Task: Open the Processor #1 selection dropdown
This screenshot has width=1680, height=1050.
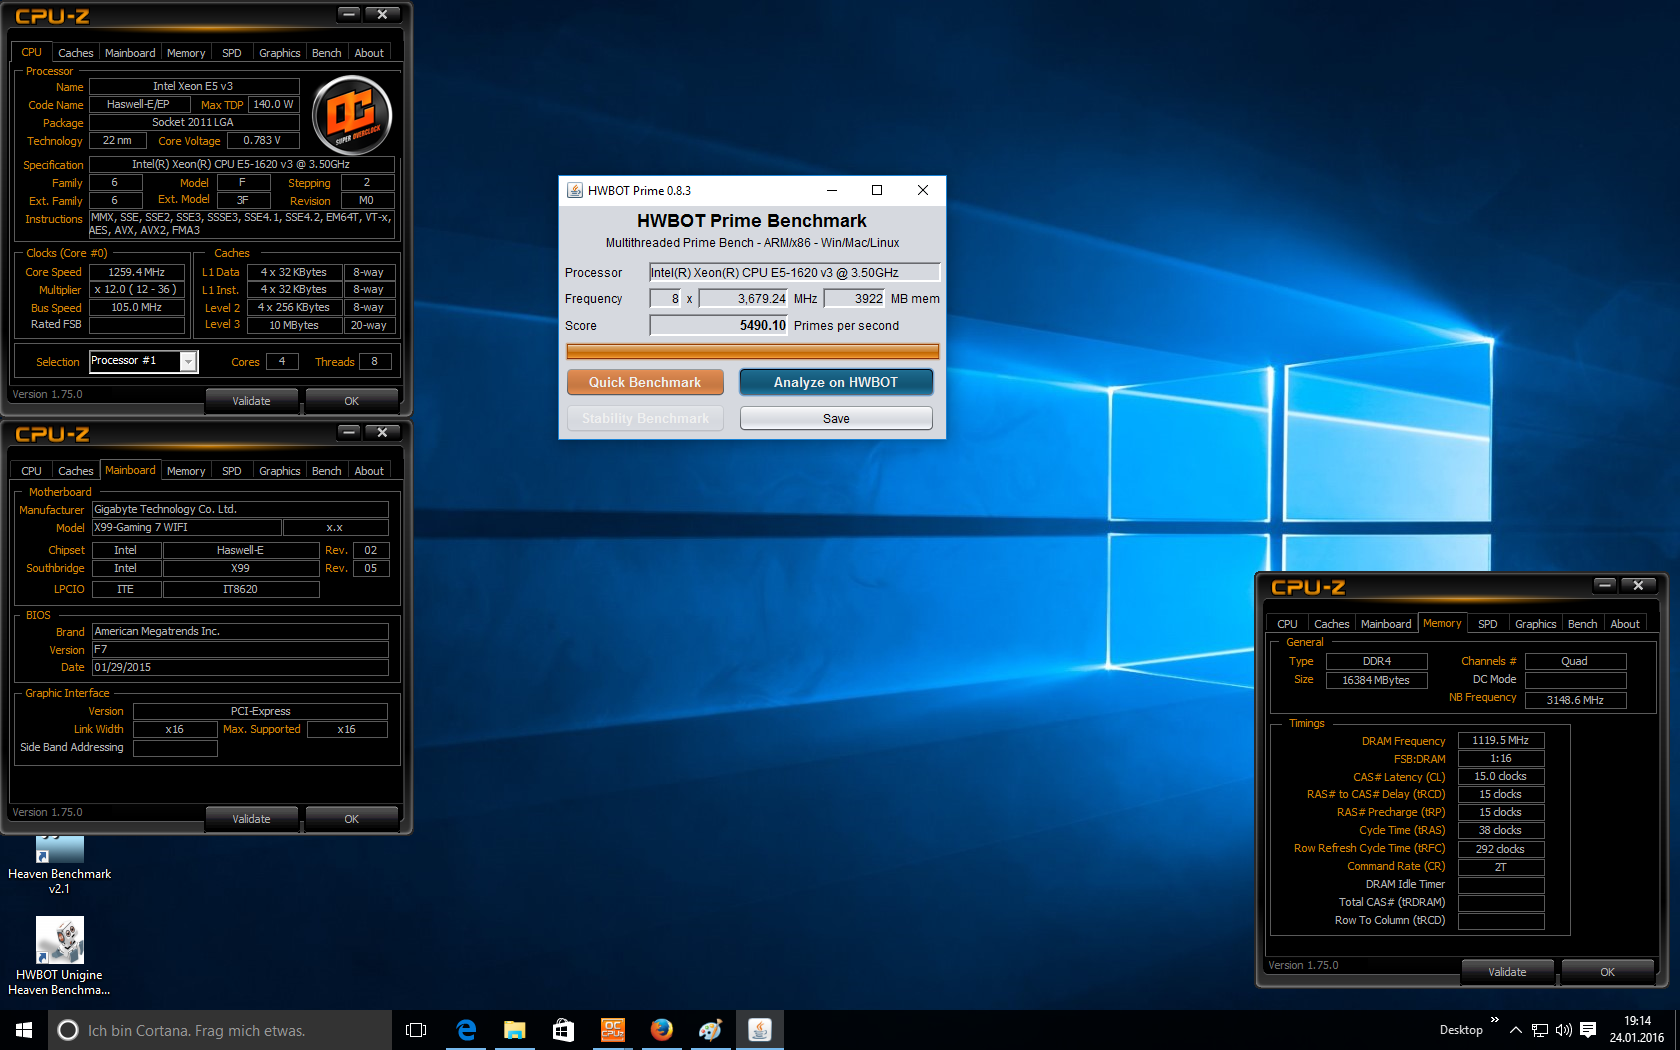Action: [188, 362]
